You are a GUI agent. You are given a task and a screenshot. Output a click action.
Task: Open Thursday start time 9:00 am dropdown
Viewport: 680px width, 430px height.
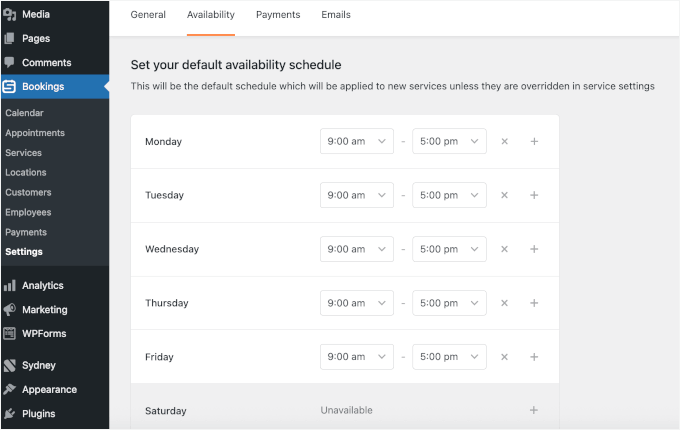tap(357, 303)
